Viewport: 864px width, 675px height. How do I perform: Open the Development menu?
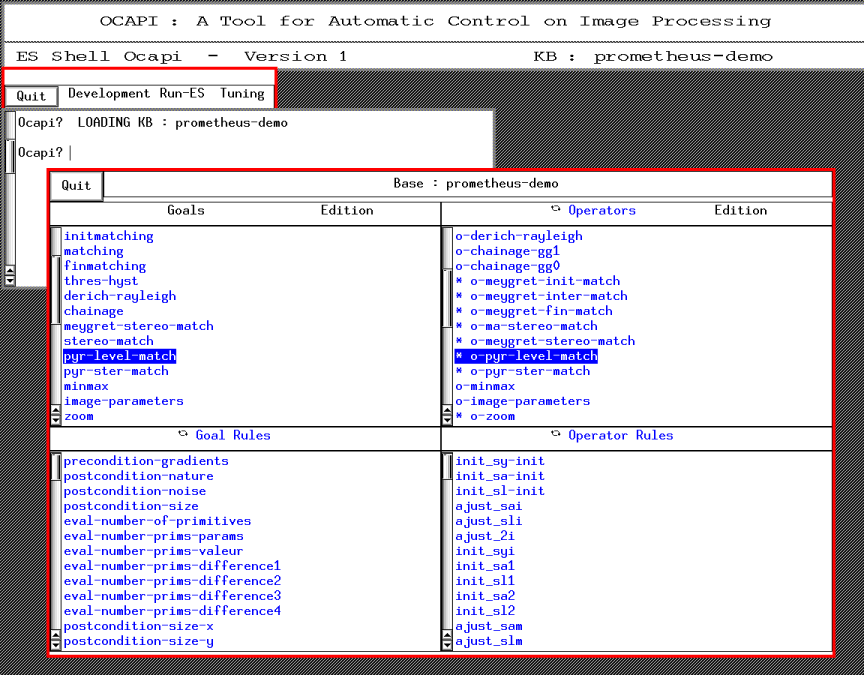(109, 94)
